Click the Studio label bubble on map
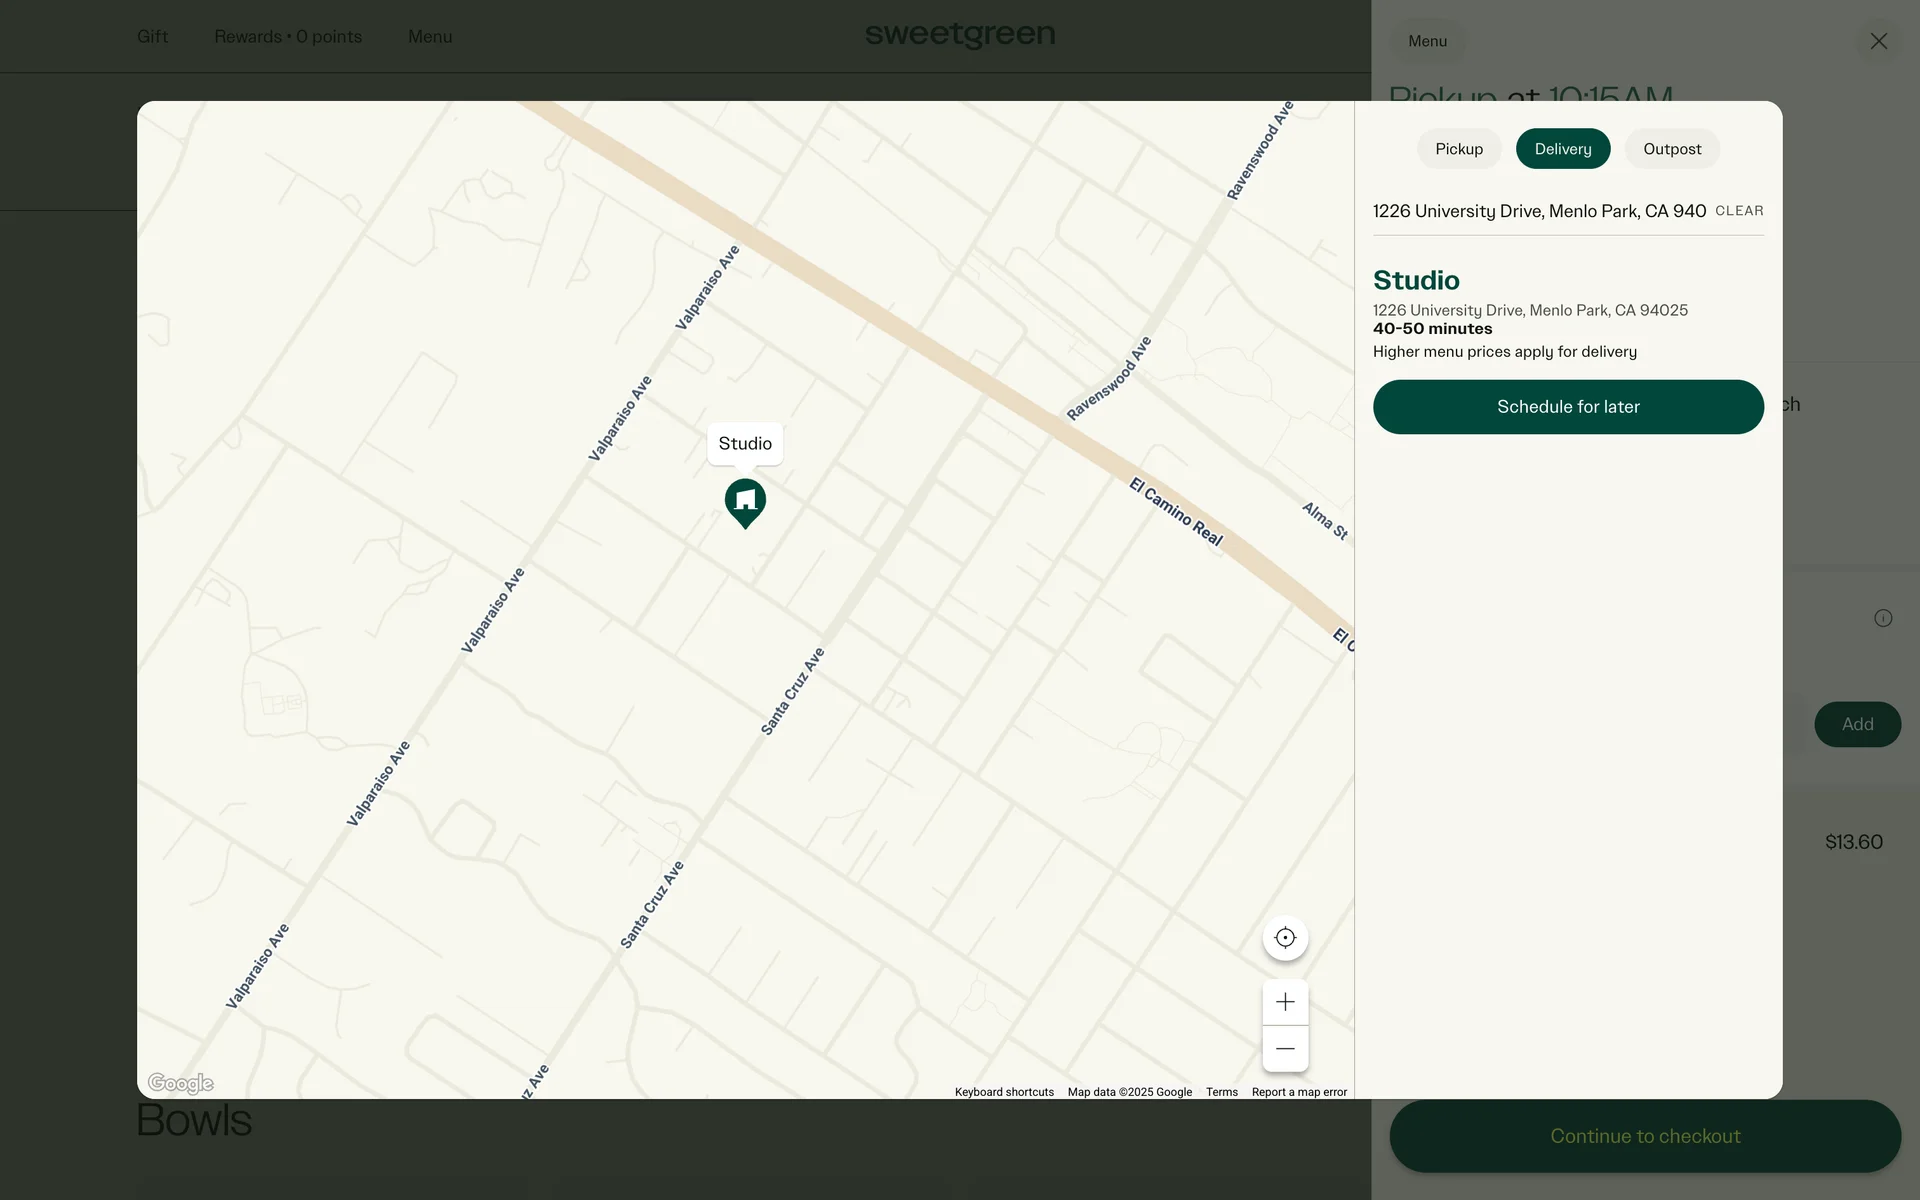1920x1200 pixels. pos(745,443)
